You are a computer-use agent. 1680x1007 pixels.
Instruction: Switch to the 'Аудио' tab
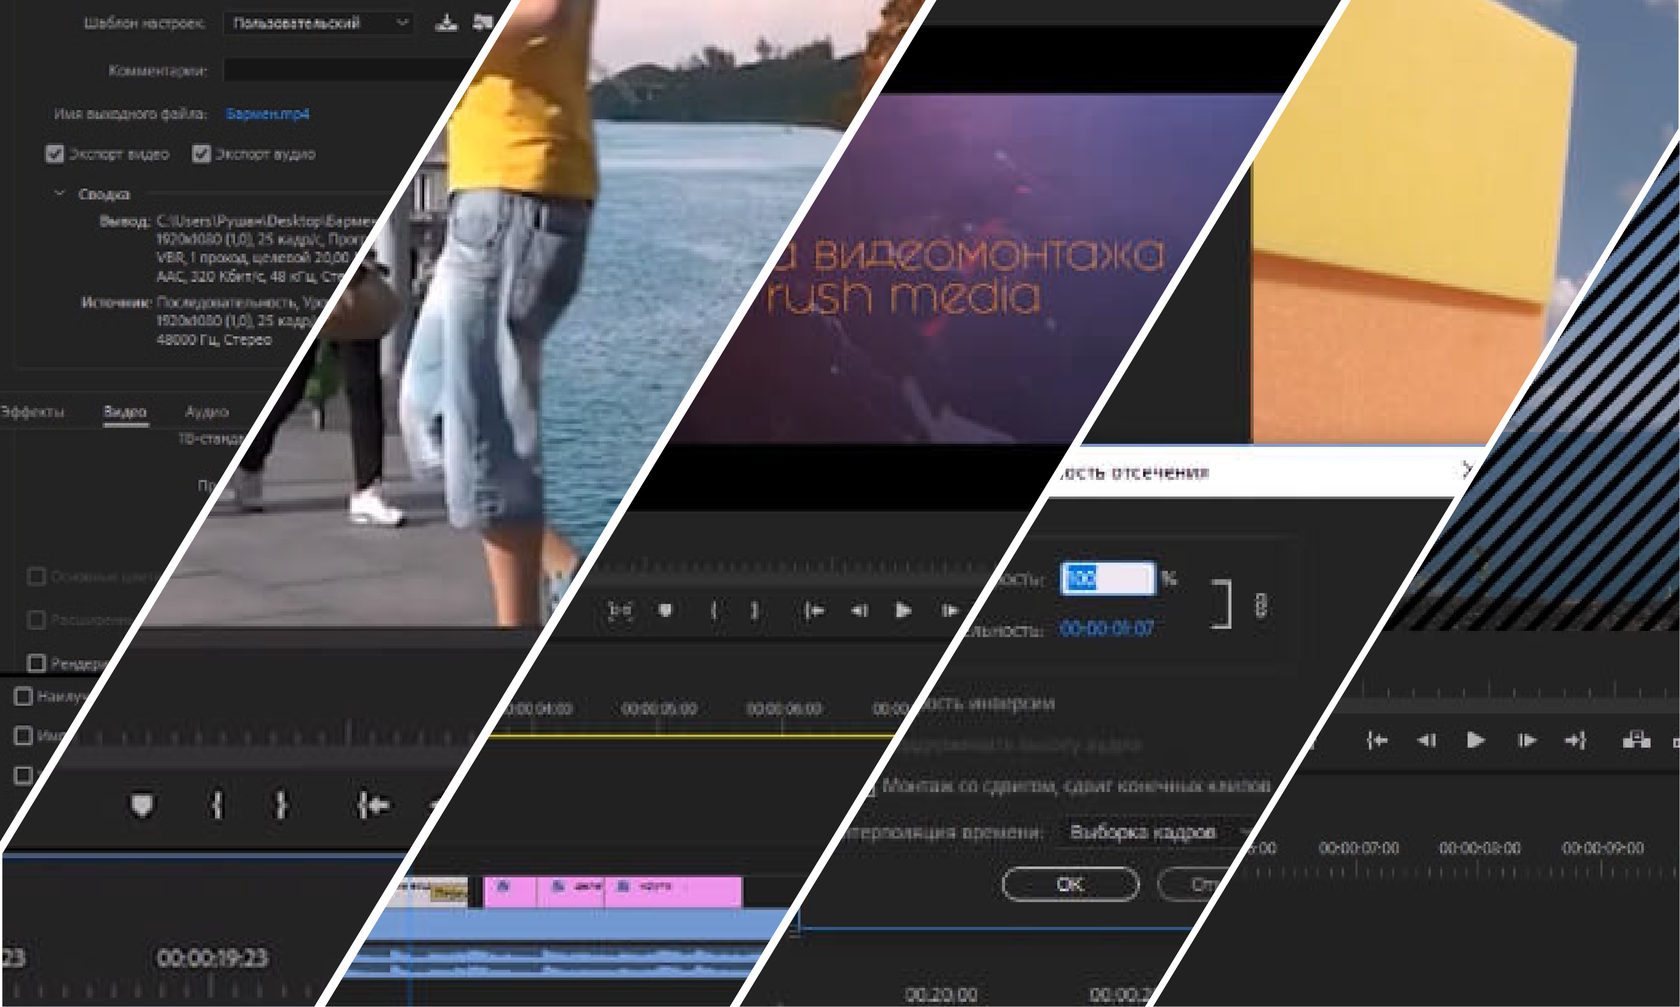(x=207, y=411)
